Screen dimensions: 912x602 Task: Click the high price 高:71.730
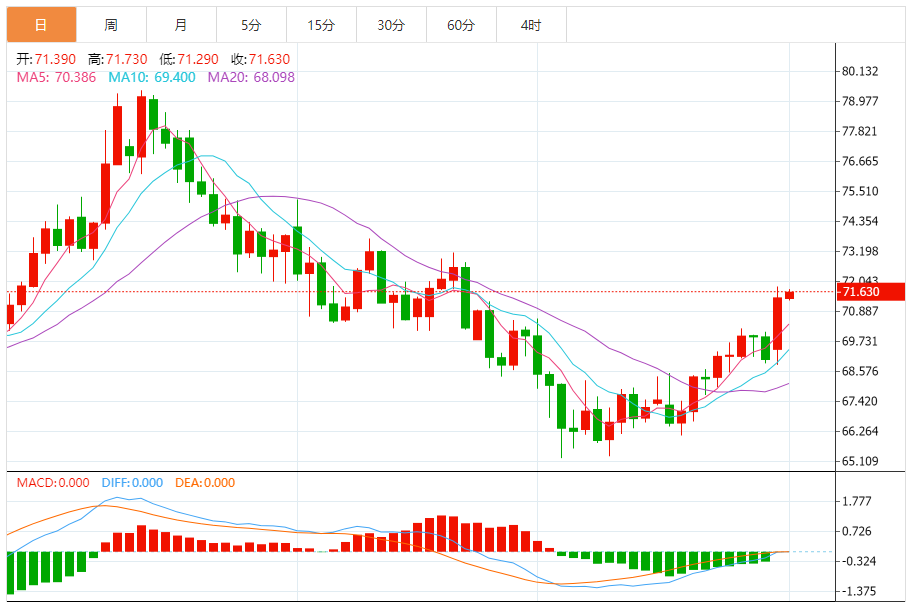(117, 59)
